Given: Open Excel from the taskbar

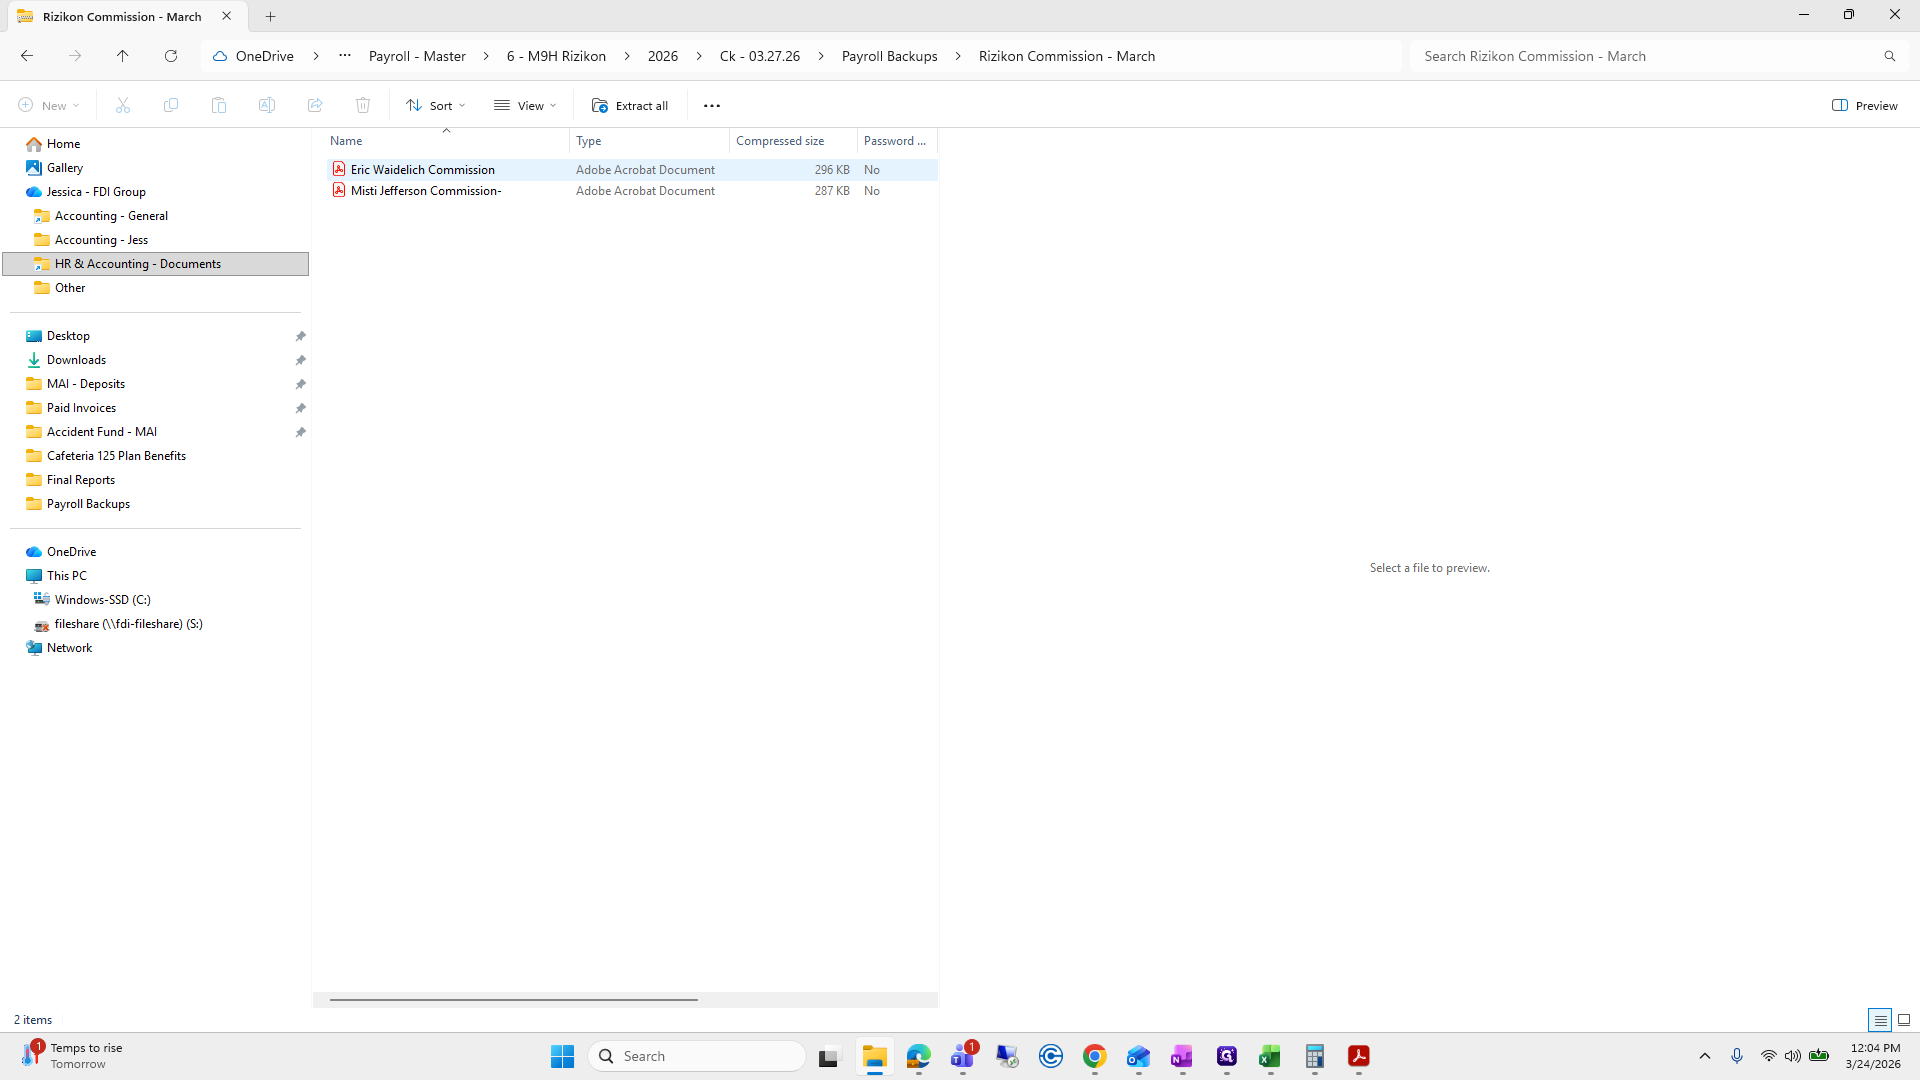Looking at the screenshot, I should [1270, 1056].
